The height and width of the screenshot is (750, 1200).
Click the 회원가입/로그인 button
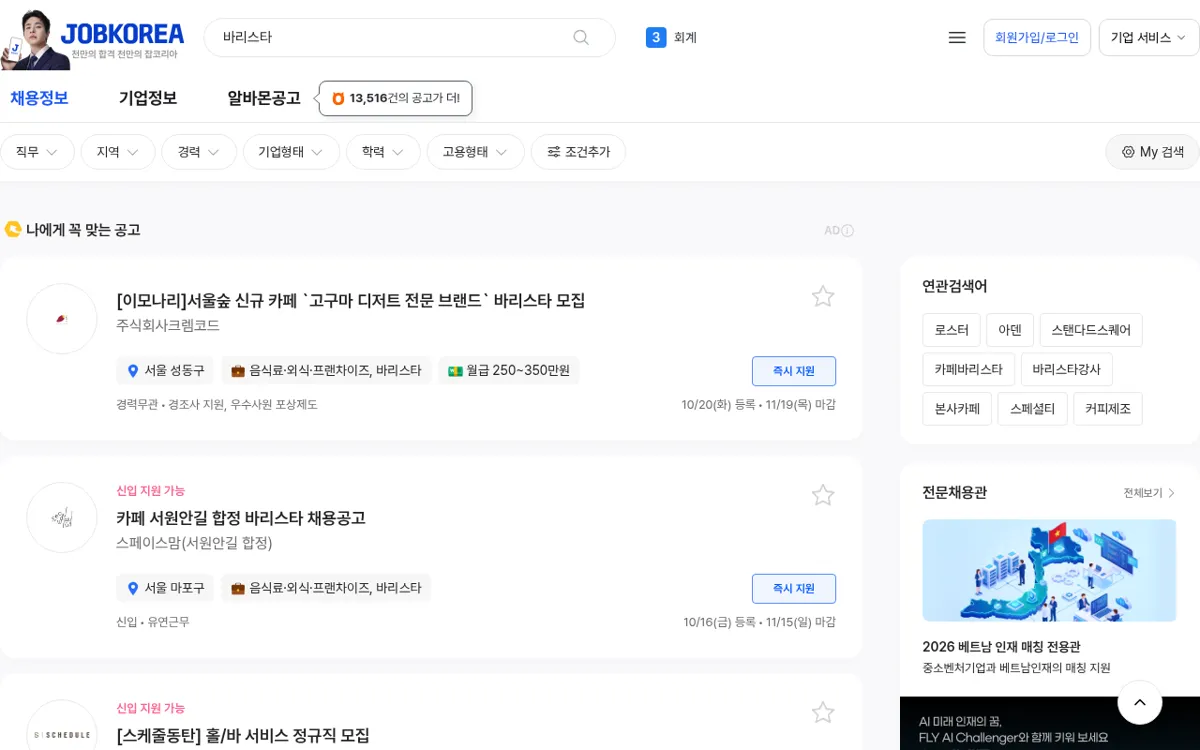(1037, 37)
